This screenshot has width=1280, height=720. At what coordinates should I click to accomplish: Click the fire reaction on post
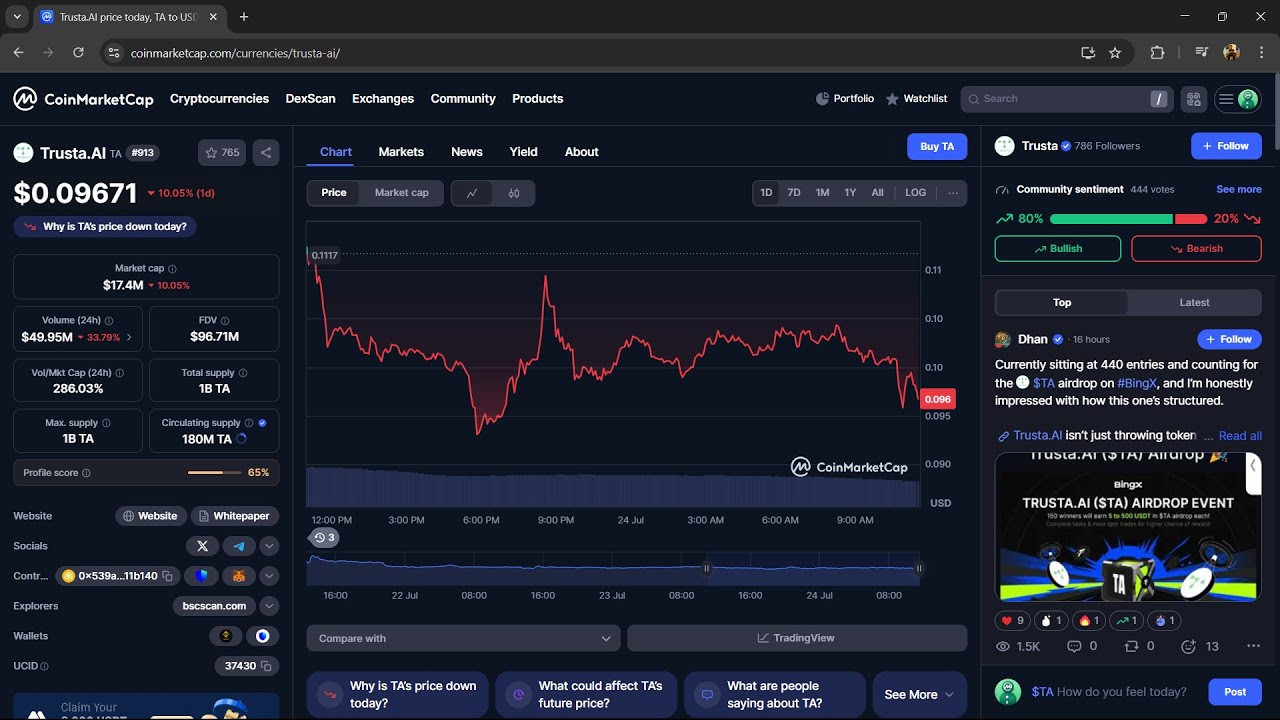(x=1089, y=621)
